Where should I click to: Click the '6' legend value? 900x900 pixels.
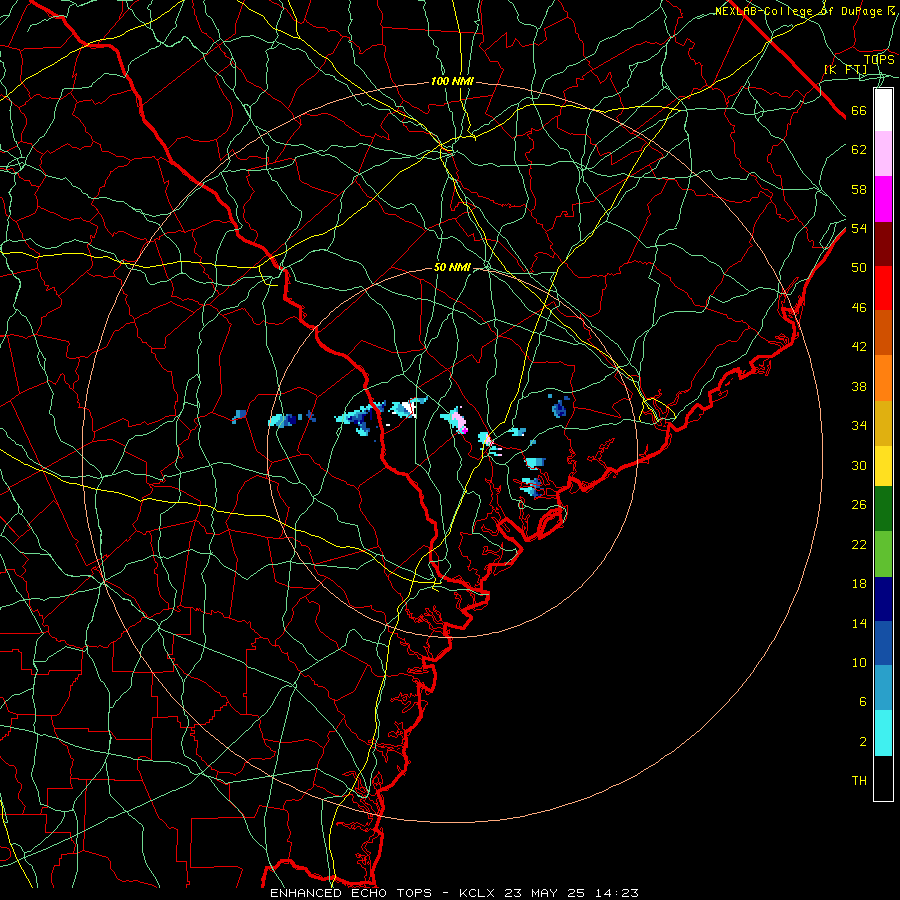click(862, 701)
